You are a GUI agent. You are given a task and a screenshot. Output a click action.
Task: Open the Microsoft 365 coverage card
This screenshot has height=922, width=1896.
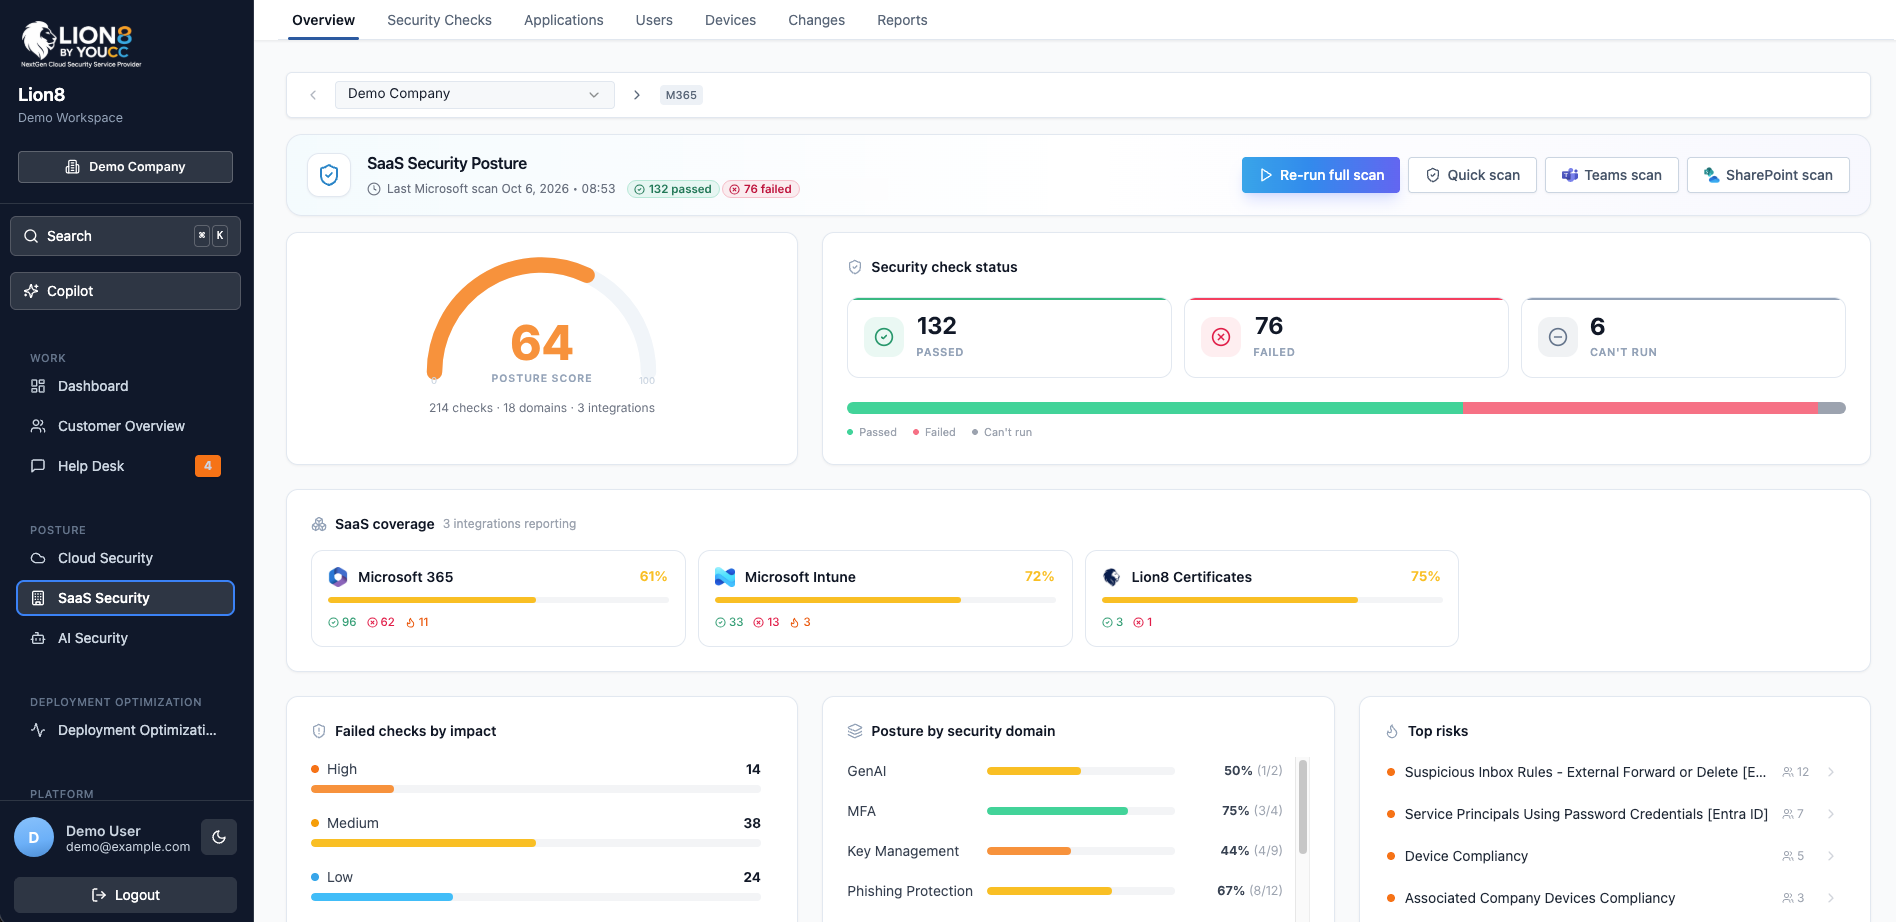[498, 598]
